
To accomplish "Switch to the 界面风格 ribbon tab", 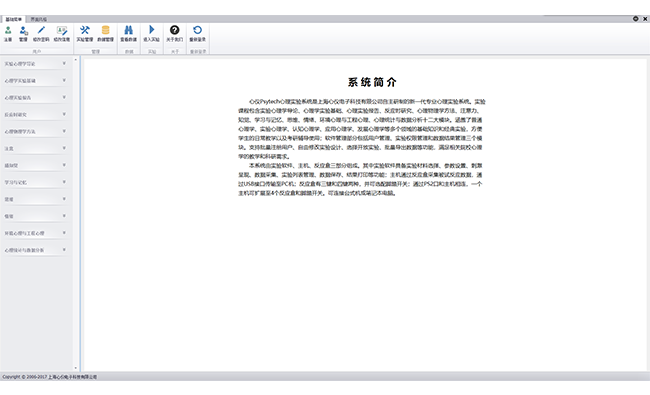I will tap(39, 19).
